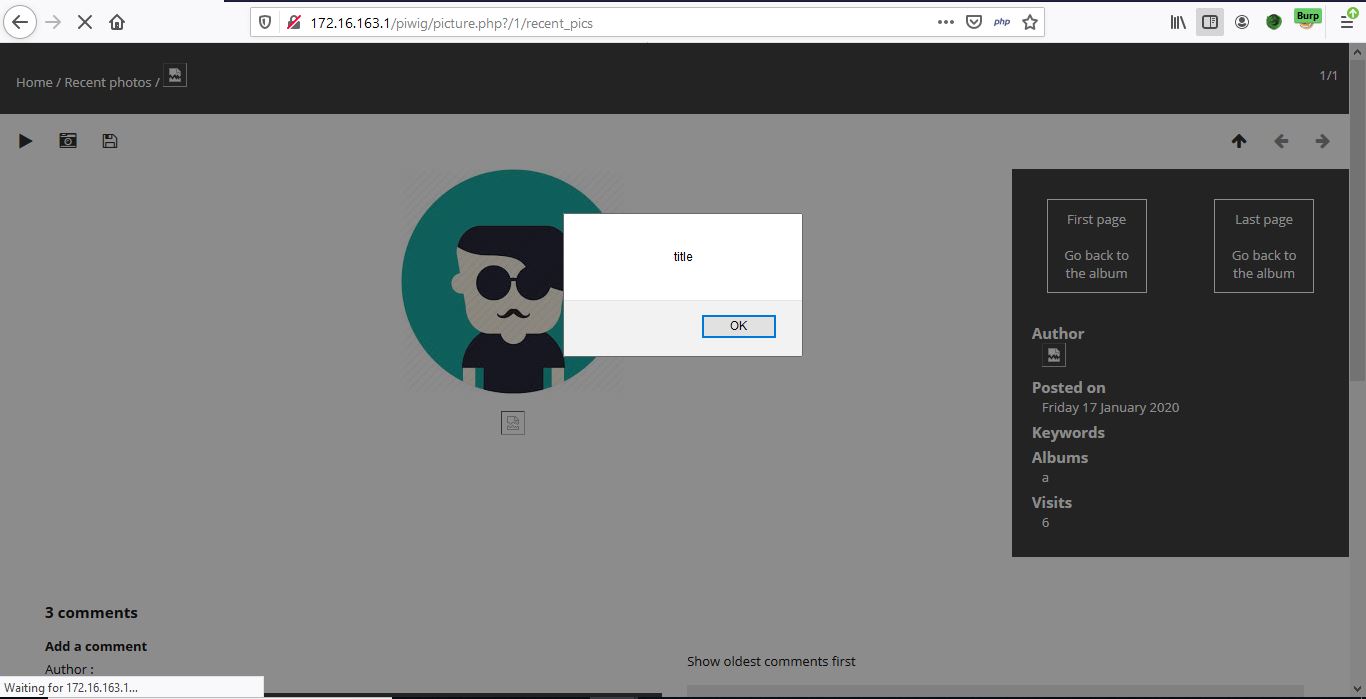Open Friday 17 January 2020 date link
The image size is (1366, 699).
1110,407
